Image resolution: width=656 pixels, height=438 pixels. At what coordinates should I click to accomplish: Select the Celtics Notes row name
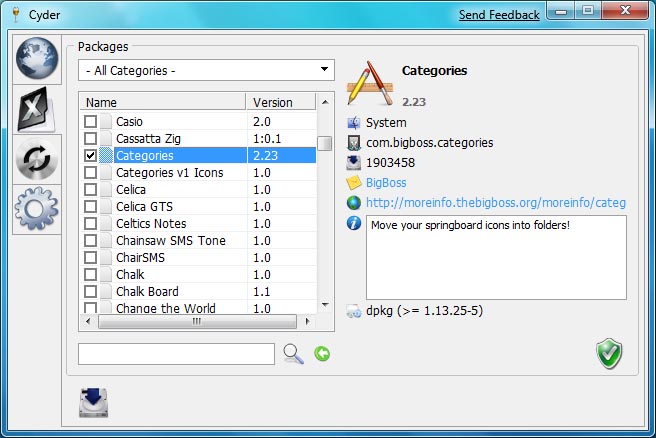click(151, 224)
